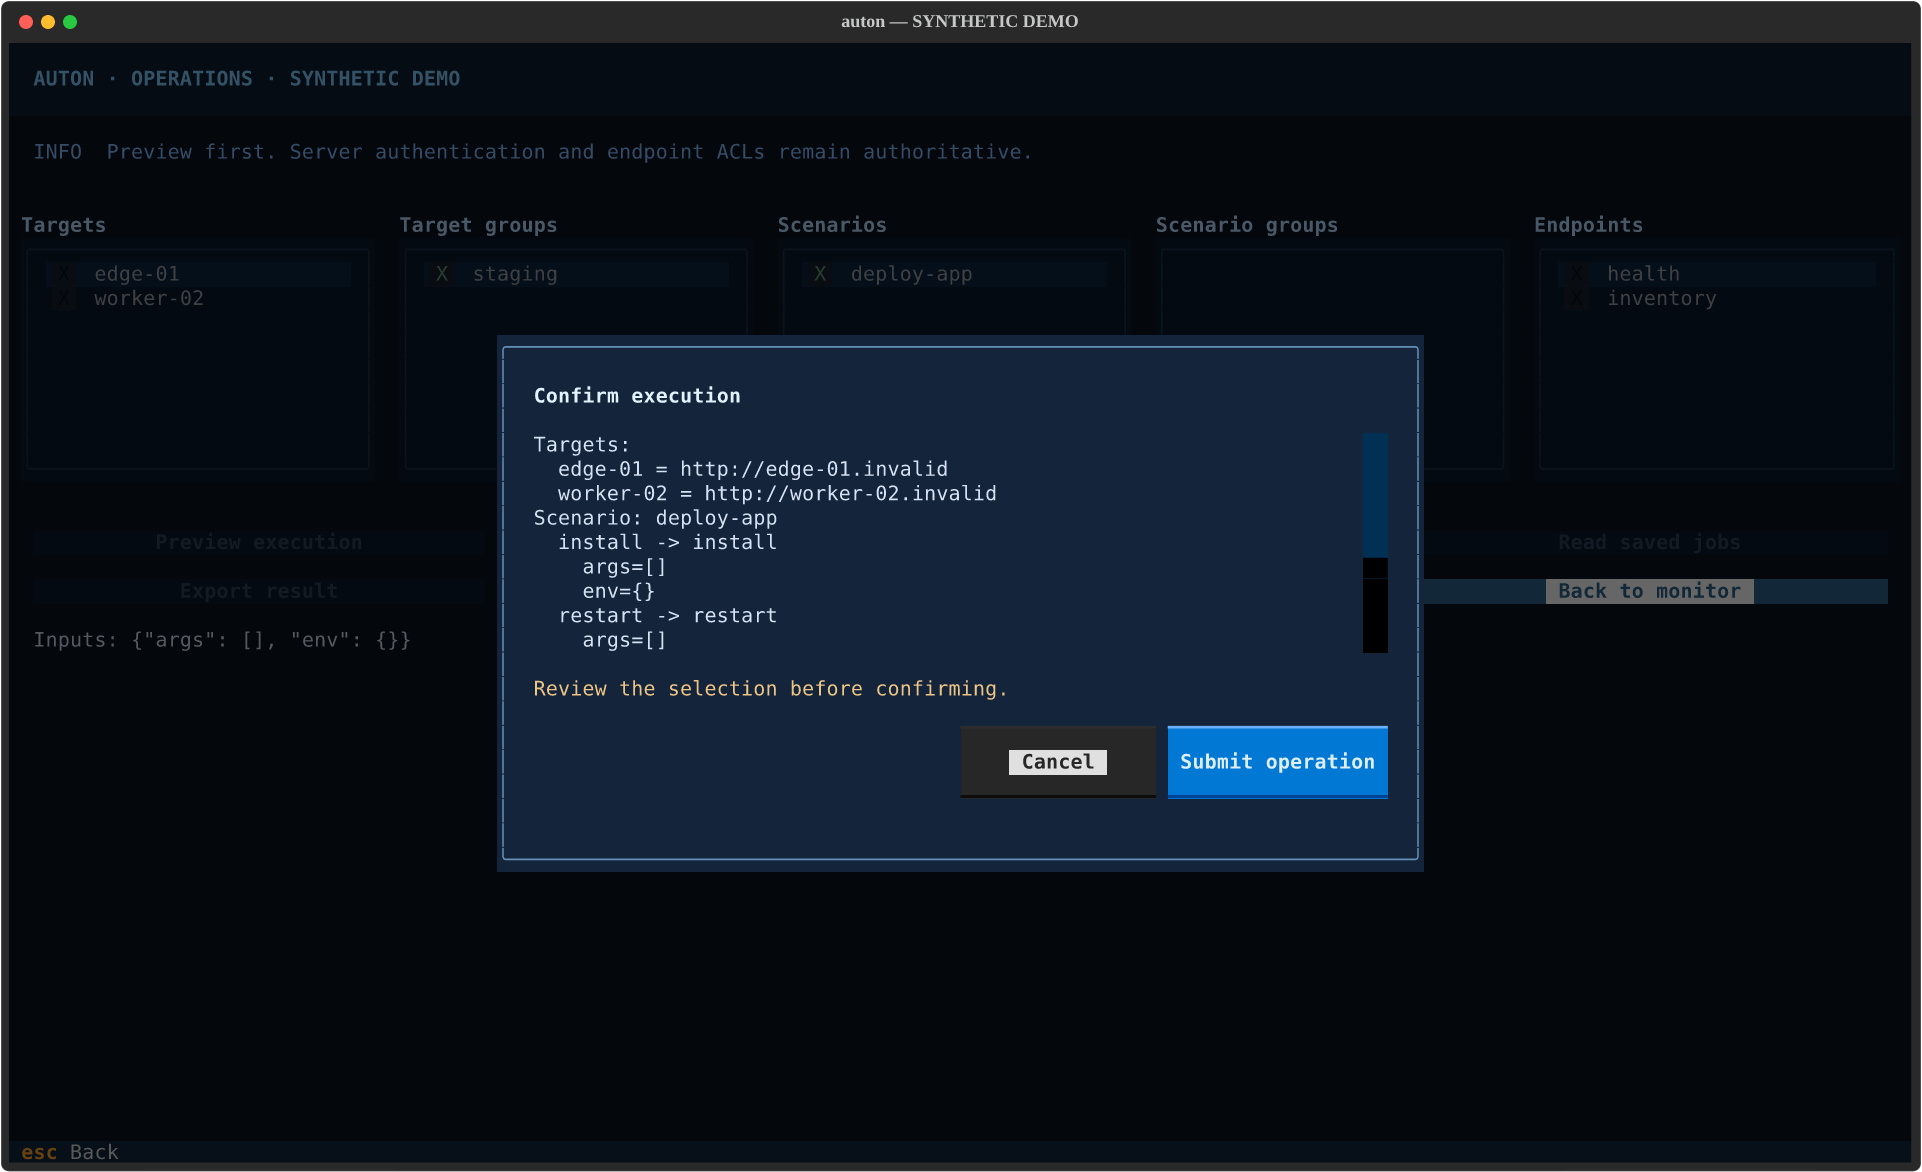Toggle the health endpoint checkbox

pyautogui.click(x=1577, y=274)
